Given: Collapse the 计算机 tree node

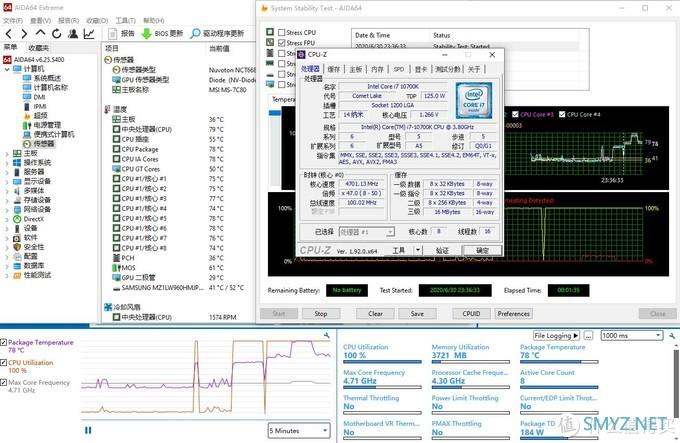Looking at the screenshot, I should click(x=7, y=69).
